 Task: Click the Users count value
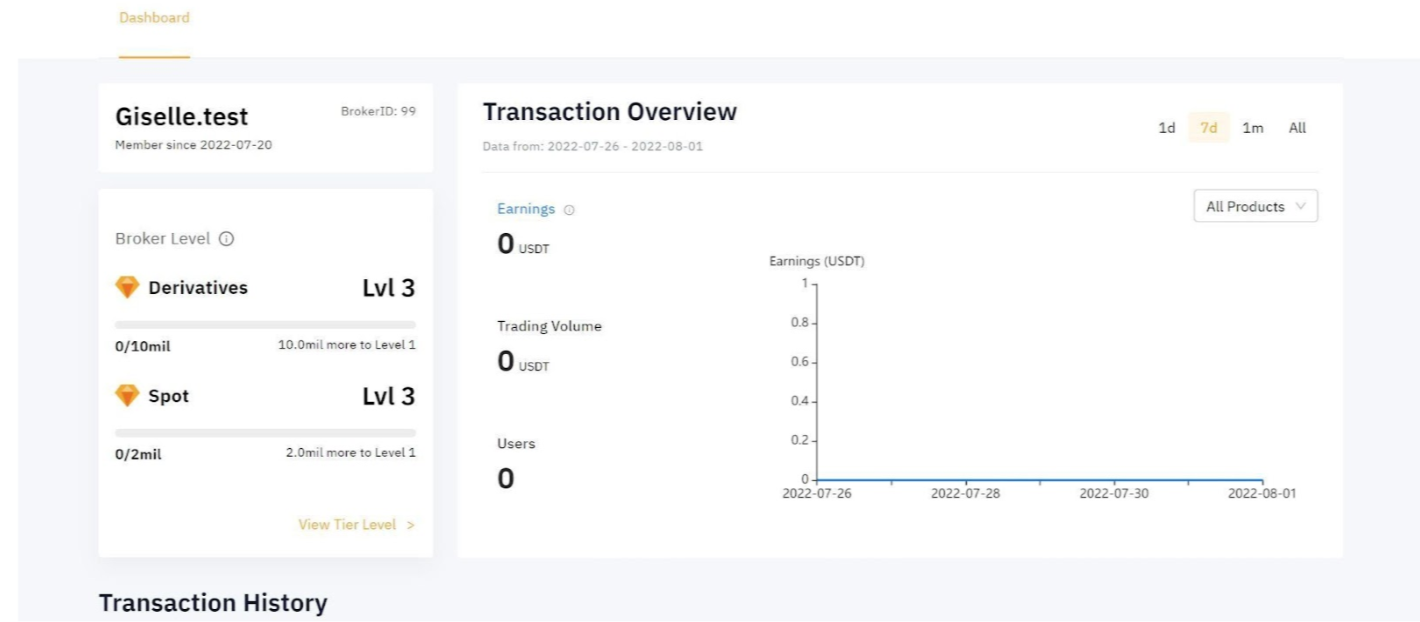(506, 479)
